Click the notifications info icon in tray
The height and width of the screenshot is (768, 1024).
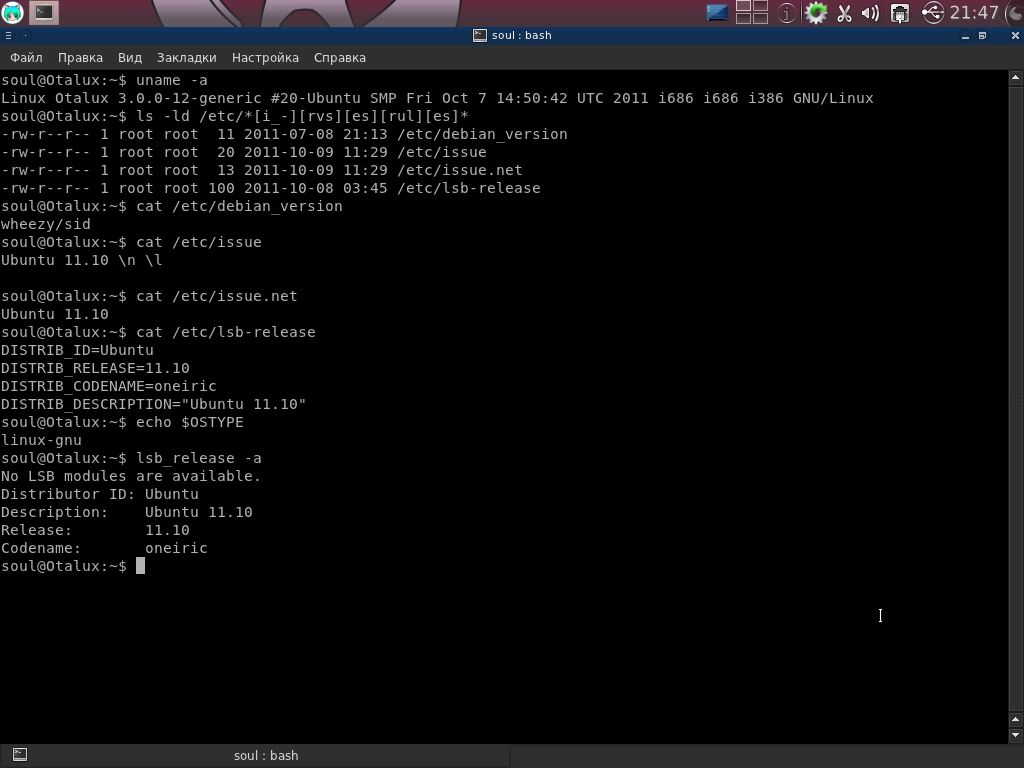pos(787,12)
